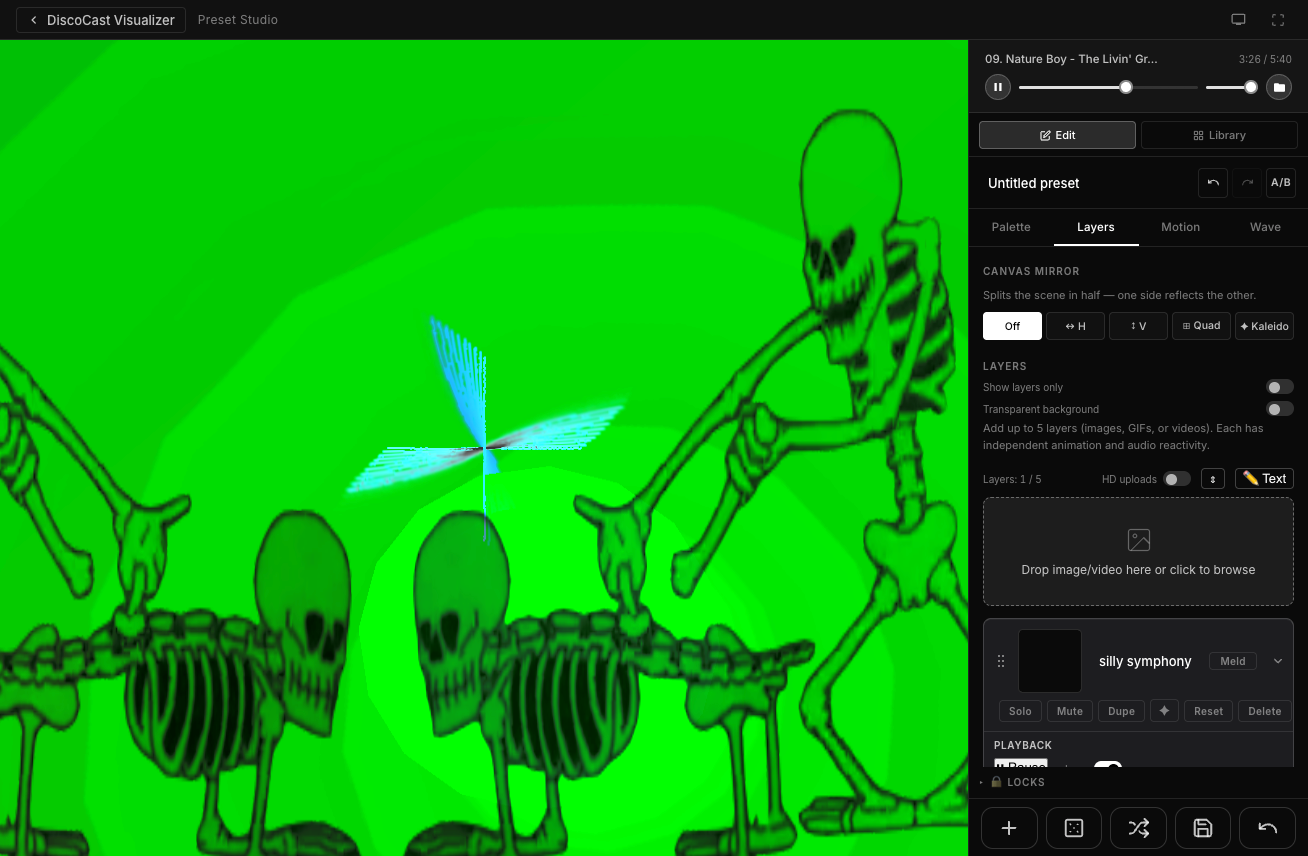Grab the silly symphony drag handle
The width and height of the screenshot is (1308, 856).
click(x=1001, y=661)
